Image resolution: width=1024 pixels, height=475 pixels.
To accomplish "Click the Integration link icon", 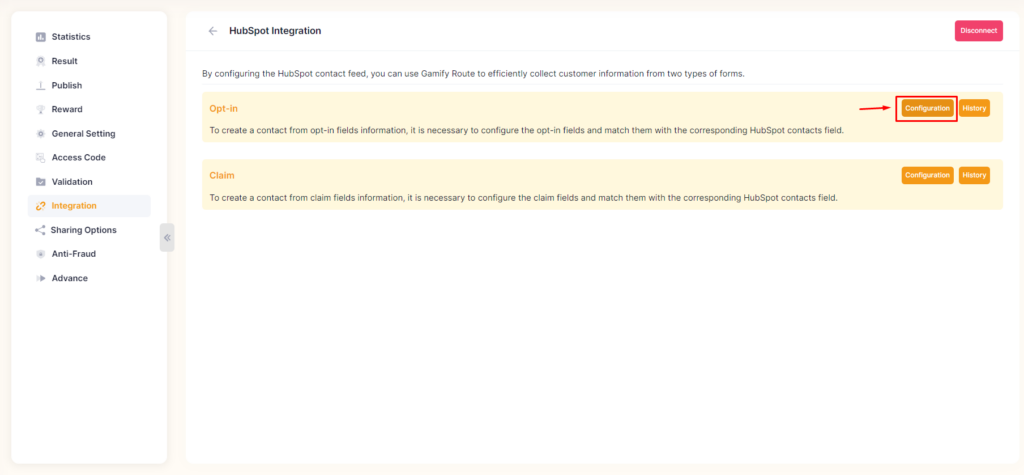I will point(40,206).
